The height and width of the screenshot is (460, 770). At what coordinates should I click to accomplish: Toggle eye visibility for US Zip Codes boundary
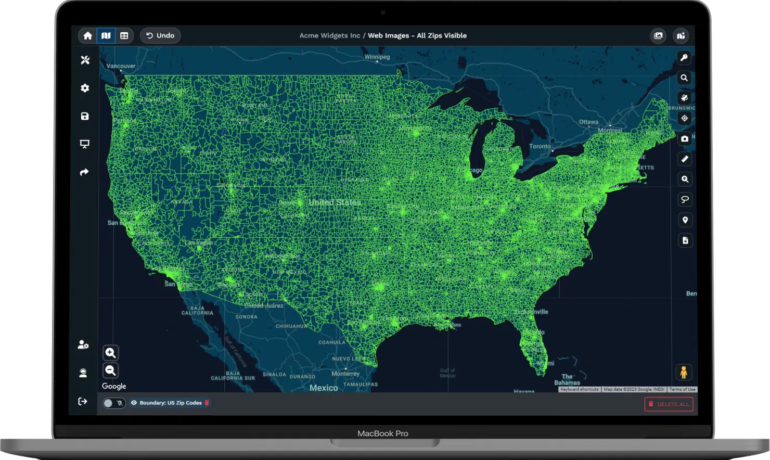(x=134, y=403)
